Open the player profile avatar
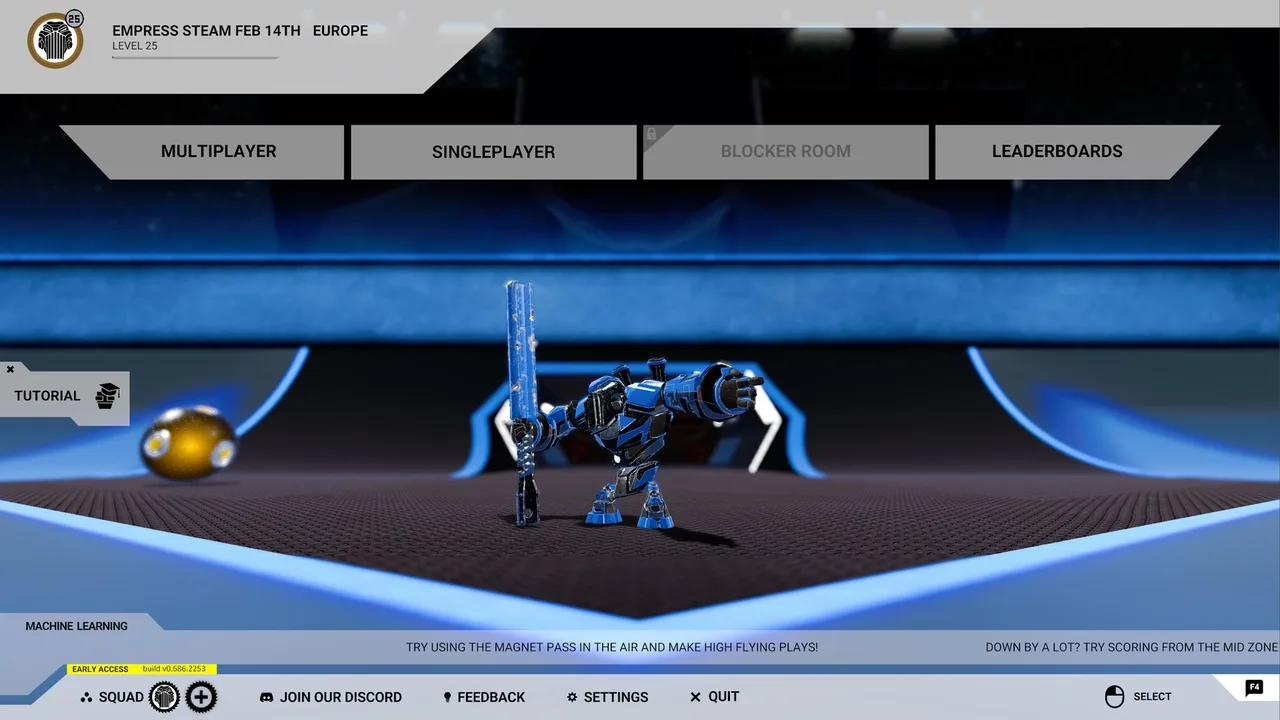The width and height of the screenshot is (1280, 720). (55, 41)
